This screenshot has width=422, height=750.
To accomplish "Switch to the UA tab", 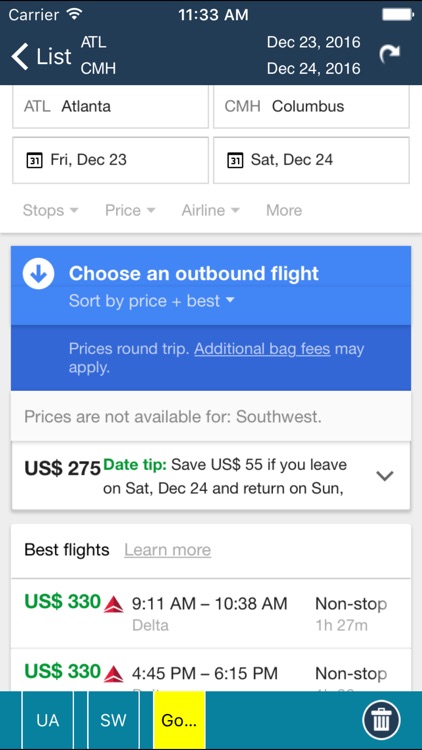I will click(x=47, y=720).
